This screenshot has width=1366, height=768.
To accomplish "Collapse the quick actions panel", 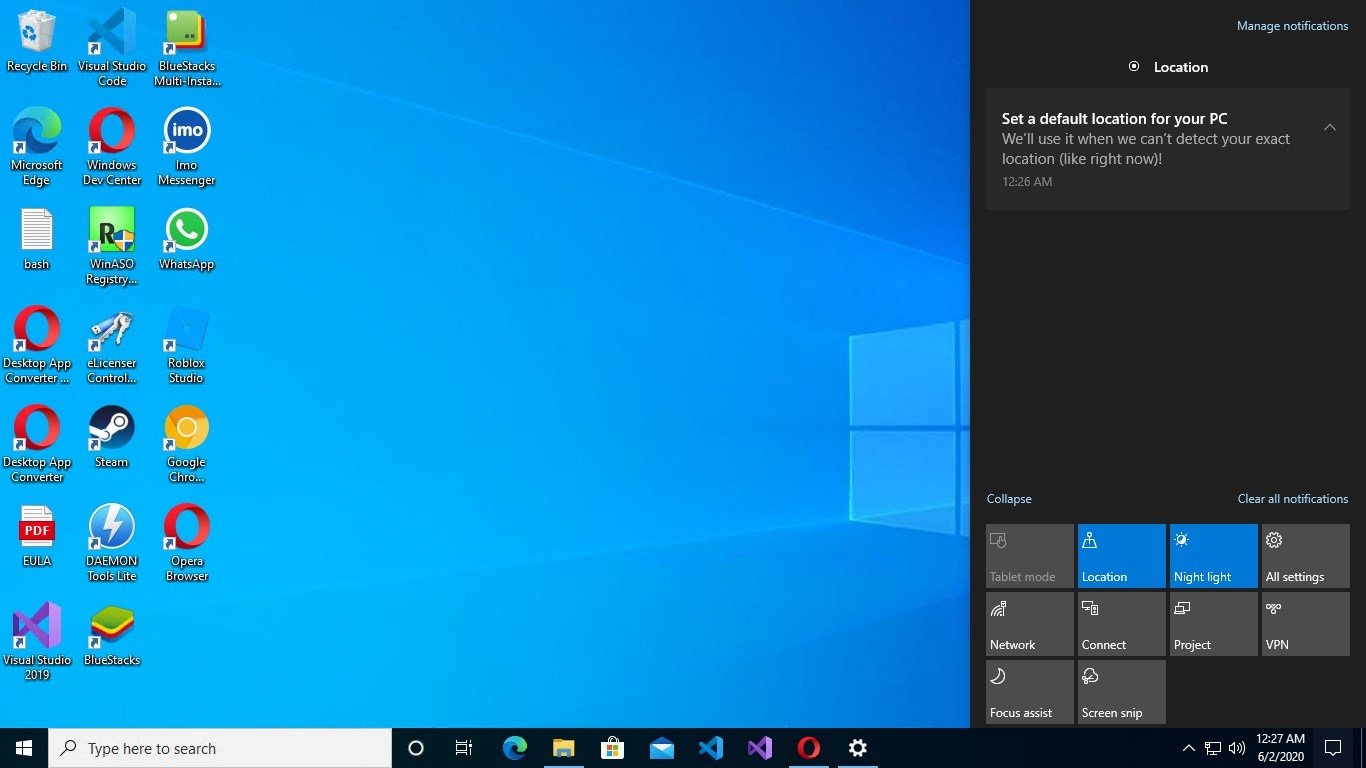I will [x=1009, y=498].
